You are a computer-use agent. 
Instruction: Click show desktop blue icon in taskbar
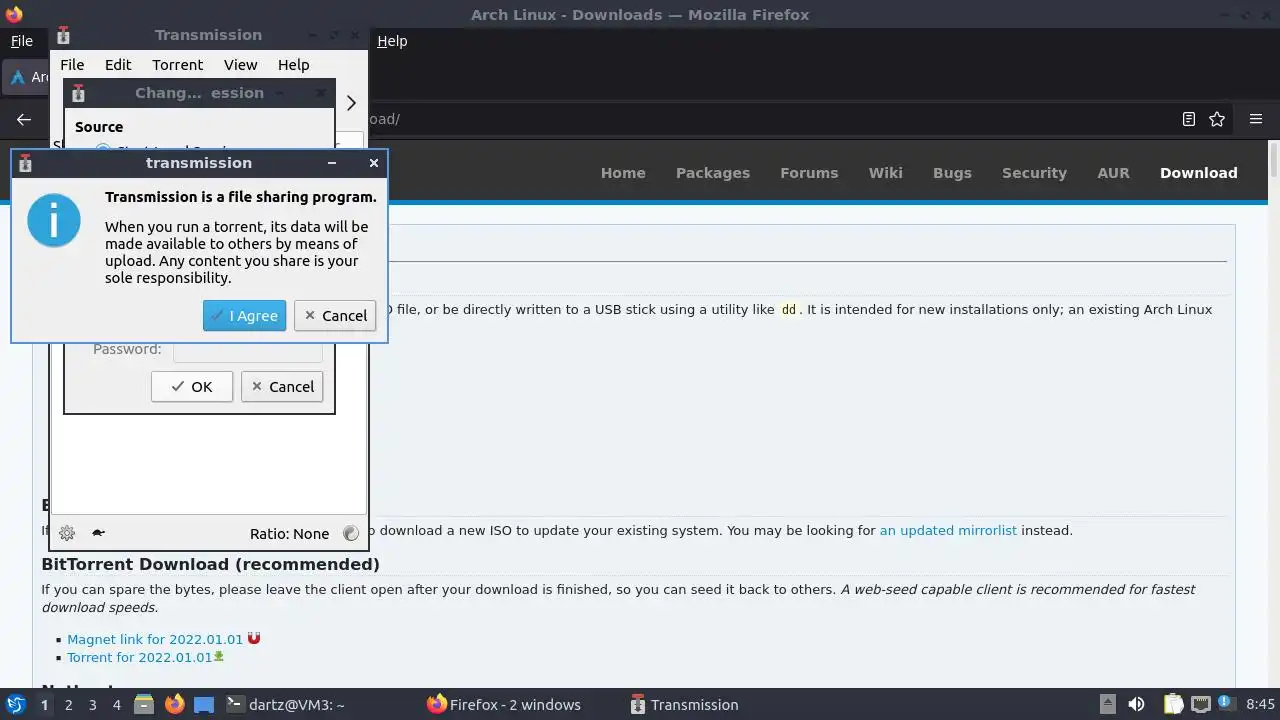click(x=204, y=705)
